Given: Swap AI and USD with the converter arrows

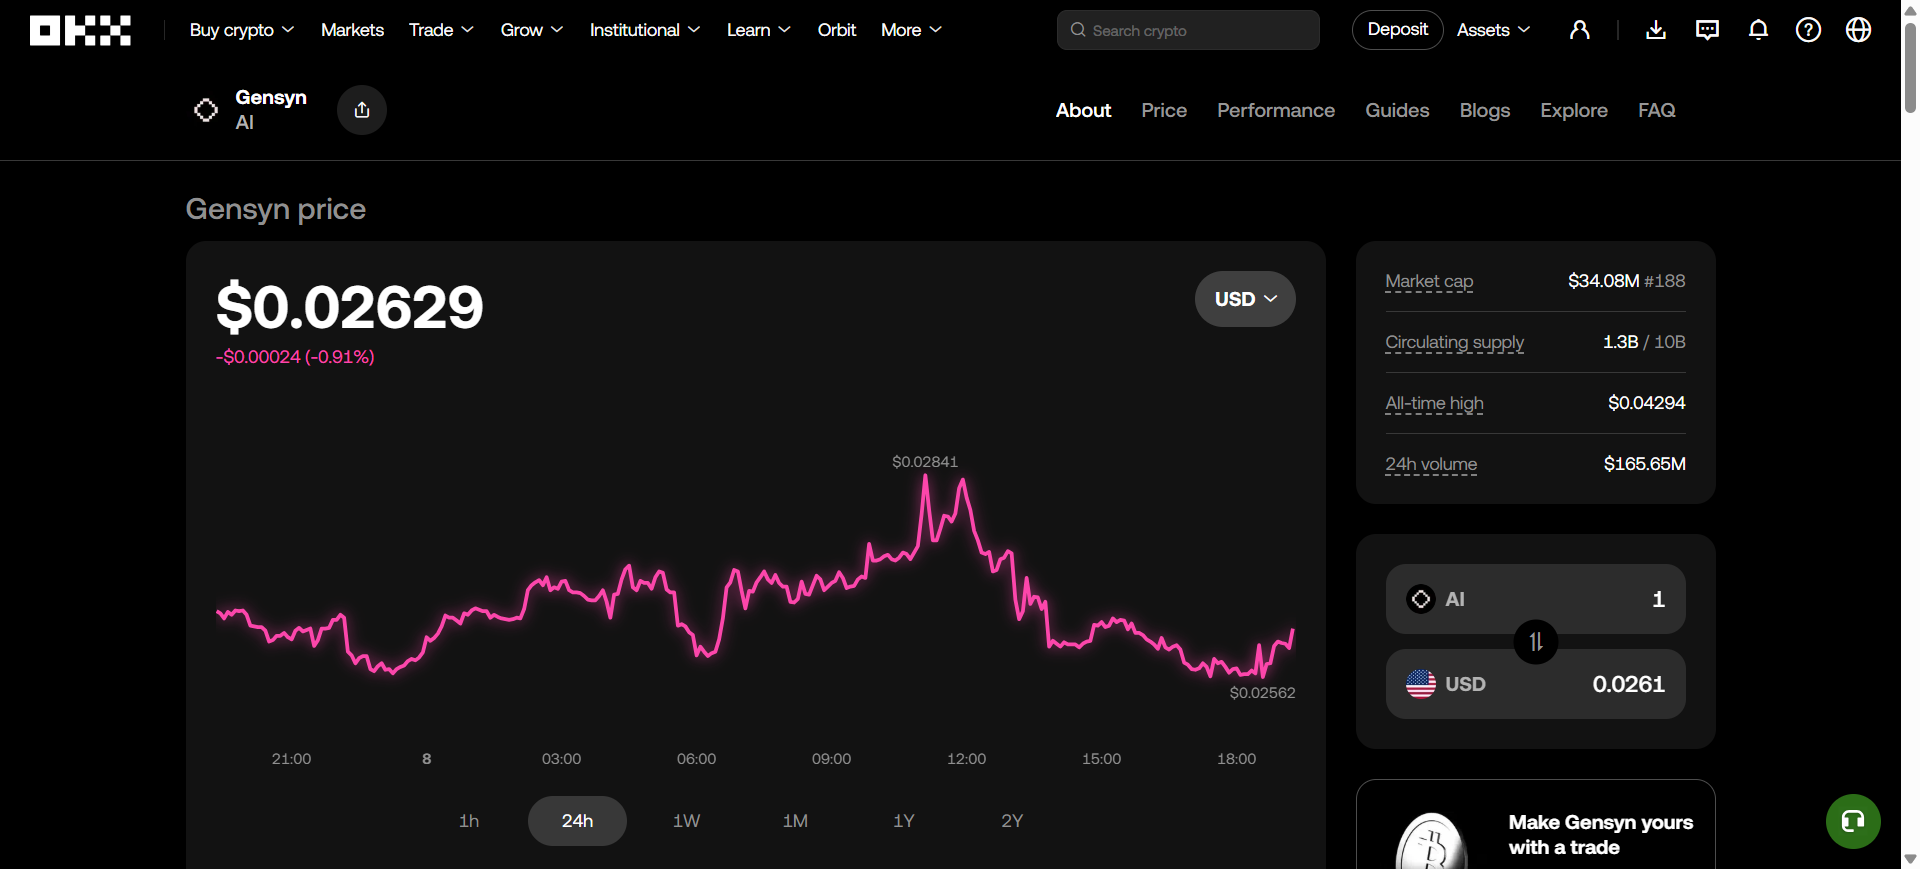Looking at the screenshot, I should coord(1536,642).
